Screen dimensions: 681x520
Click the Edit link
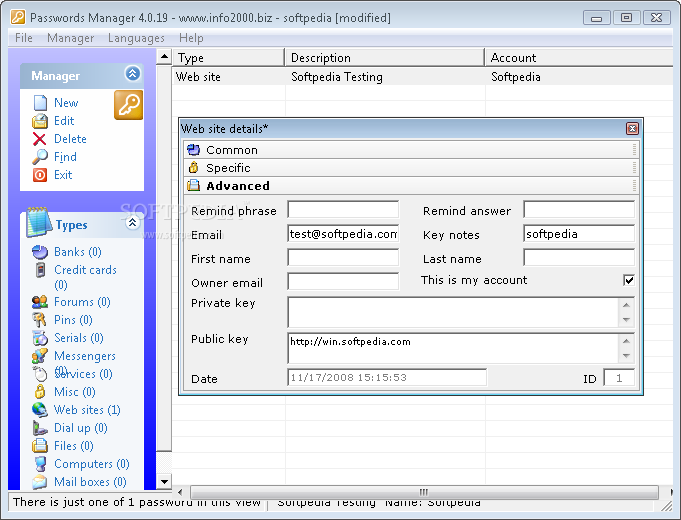click(64, 121)
